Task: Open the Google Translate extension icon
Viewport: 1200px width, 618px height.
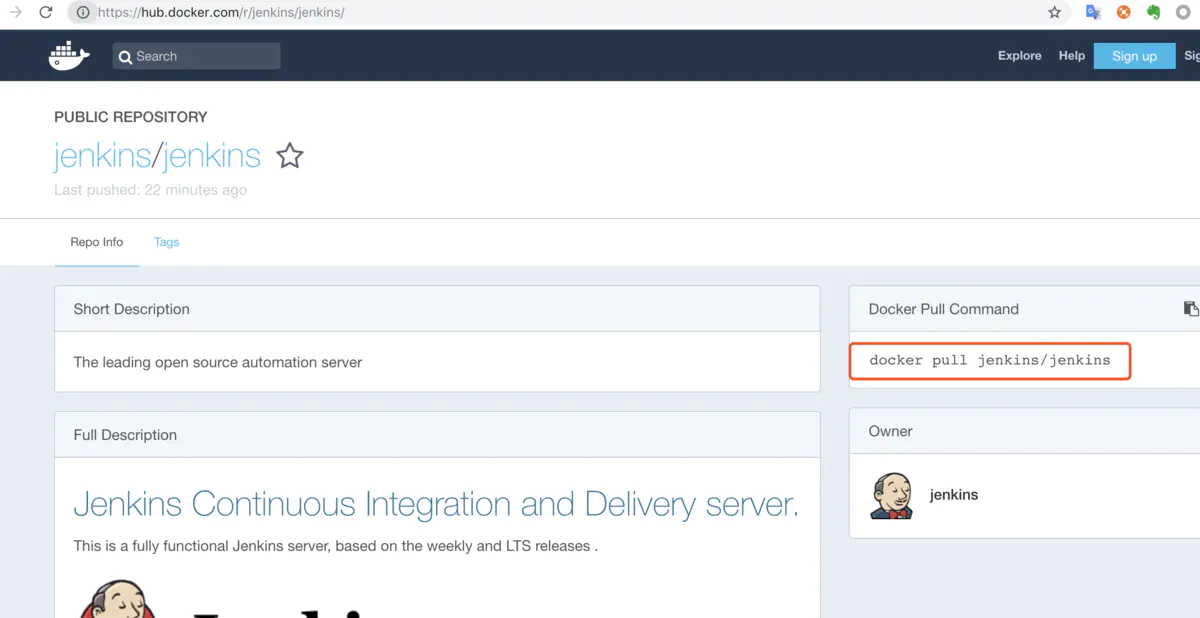Action: (x=1093, y=13)
